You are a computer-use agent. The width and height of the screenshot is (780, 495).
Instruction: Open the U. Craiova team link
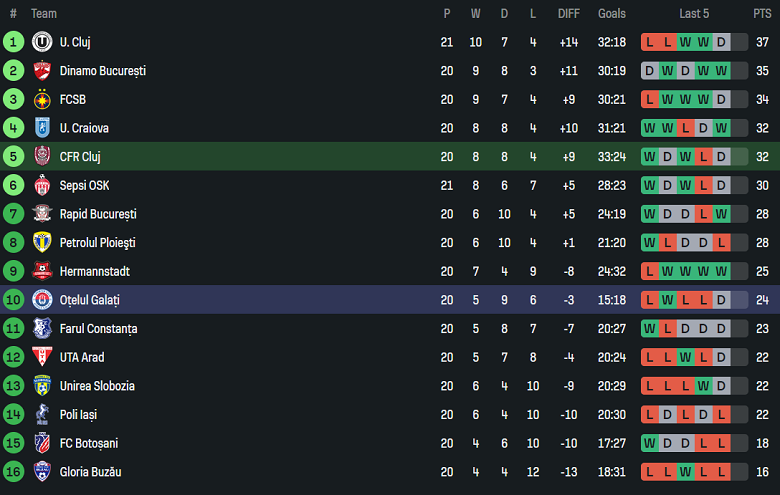(x=84, y=128)
